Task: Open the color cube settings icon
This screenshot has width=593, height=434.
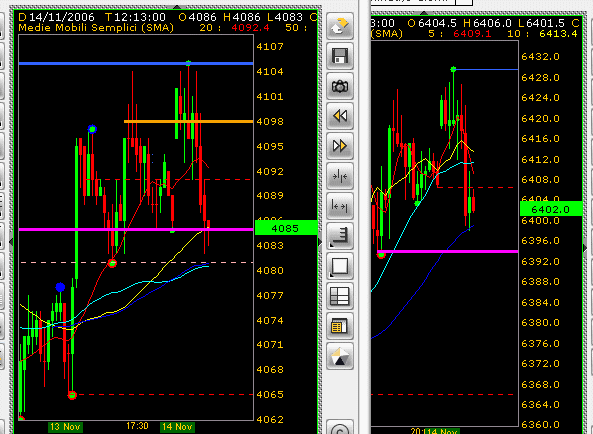Action: click(x=340, y=356)
